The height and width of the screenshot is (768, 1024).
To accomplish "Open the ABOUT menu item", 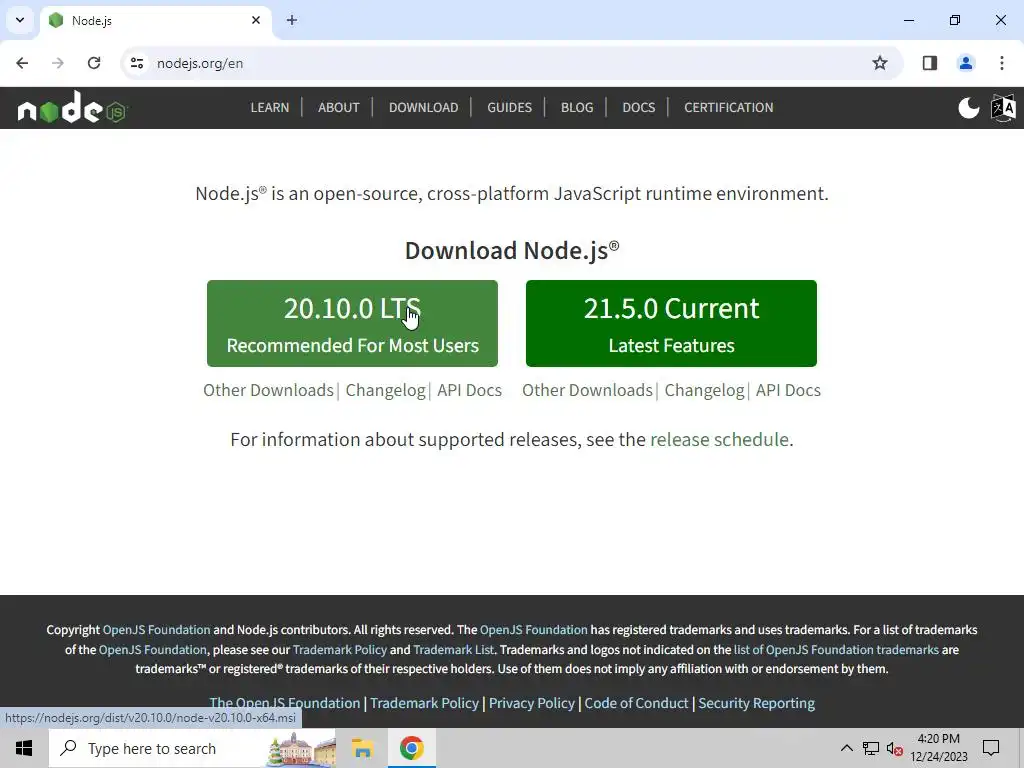I will 338,107.
